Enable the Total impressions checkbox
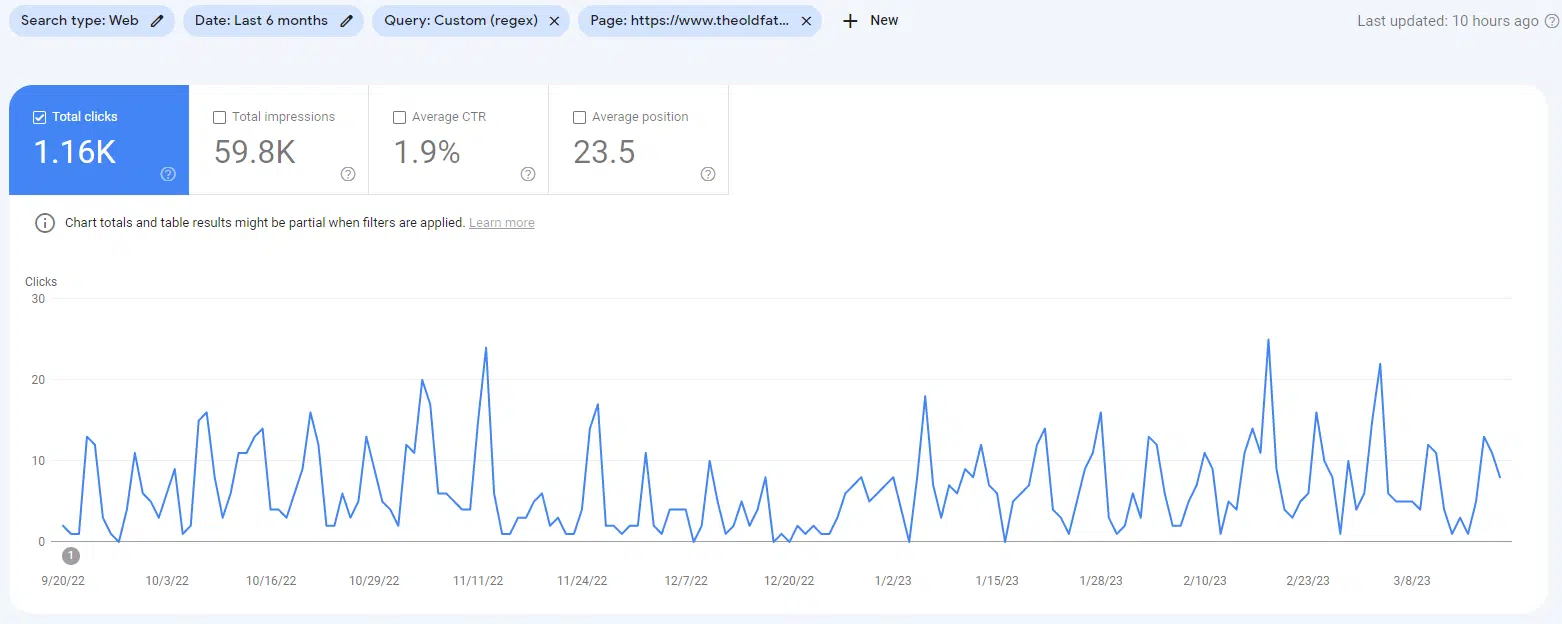The height and width of the screenshot is (624, 1562). (x=220, y=117)
